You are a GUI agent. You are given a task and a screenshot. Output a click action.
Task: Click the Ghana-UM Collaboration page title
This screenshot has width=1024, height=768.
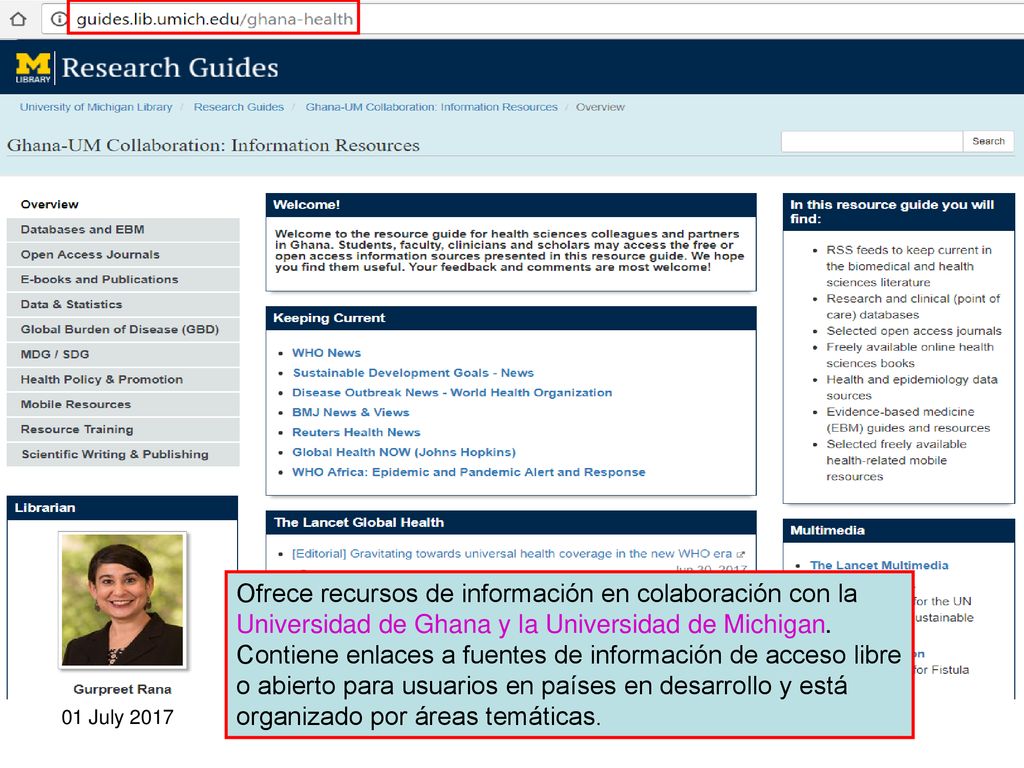(x=214, y=145)
